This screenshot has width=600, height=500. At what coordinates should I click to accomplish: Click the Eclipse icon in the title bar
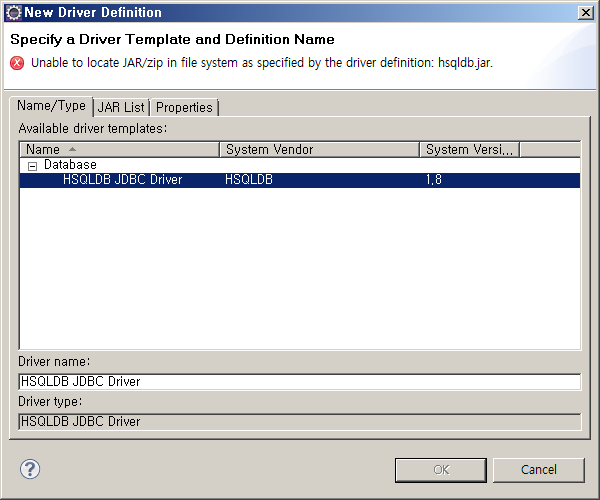coord(13,13)
